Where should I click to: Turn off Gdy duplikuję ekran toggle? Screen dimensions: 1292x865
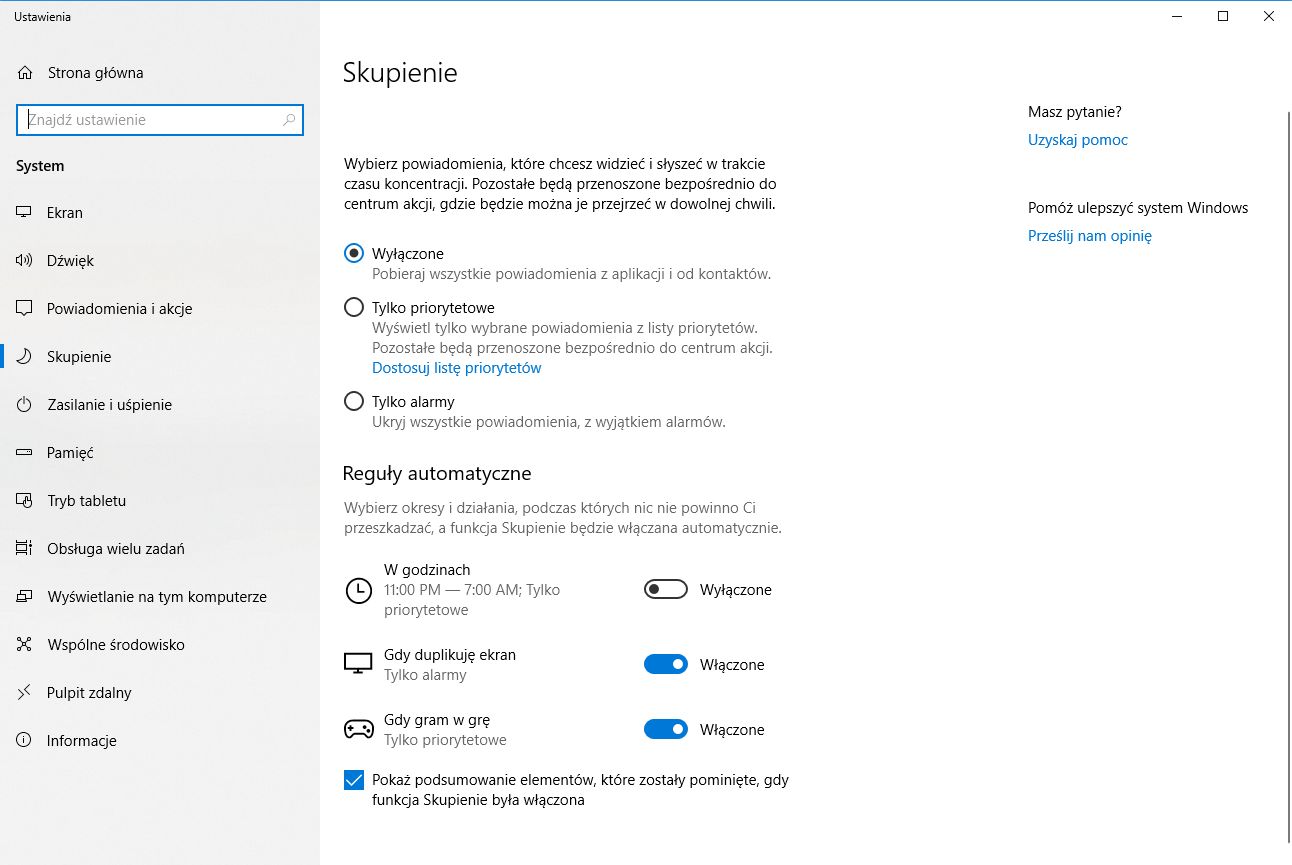tap(666, 665)
